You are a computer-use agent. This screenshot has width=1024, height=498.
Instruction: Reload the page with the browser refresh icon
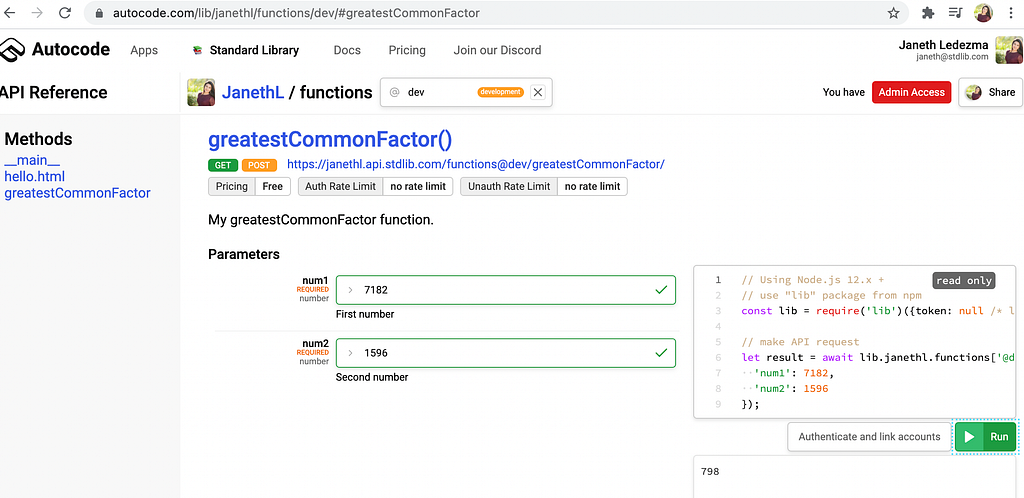[x=65, y=12]
